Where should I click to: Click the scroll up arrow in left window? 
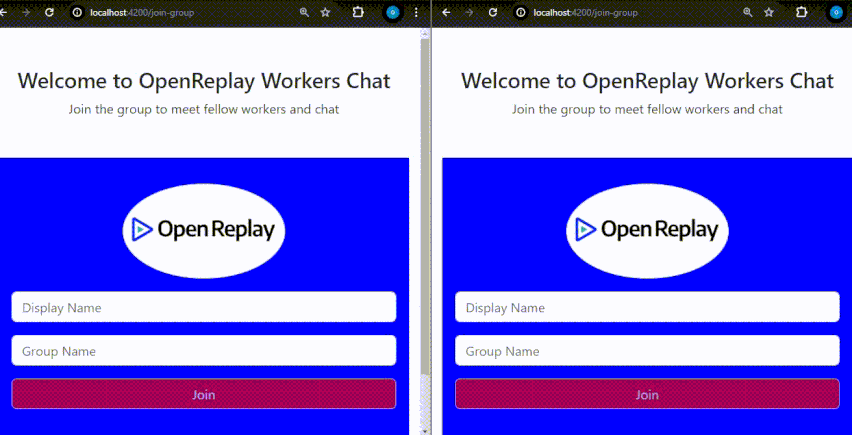(425, 33)
